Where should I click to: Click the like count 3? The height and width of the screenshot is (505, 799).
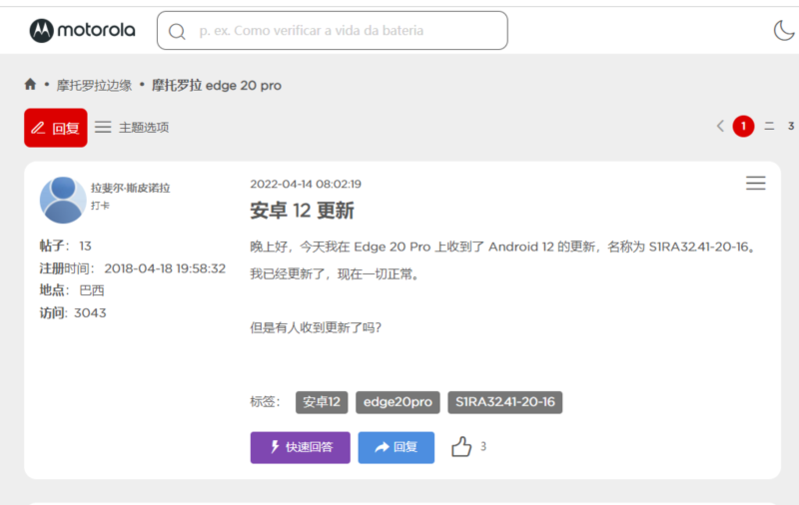coord(483,446)
